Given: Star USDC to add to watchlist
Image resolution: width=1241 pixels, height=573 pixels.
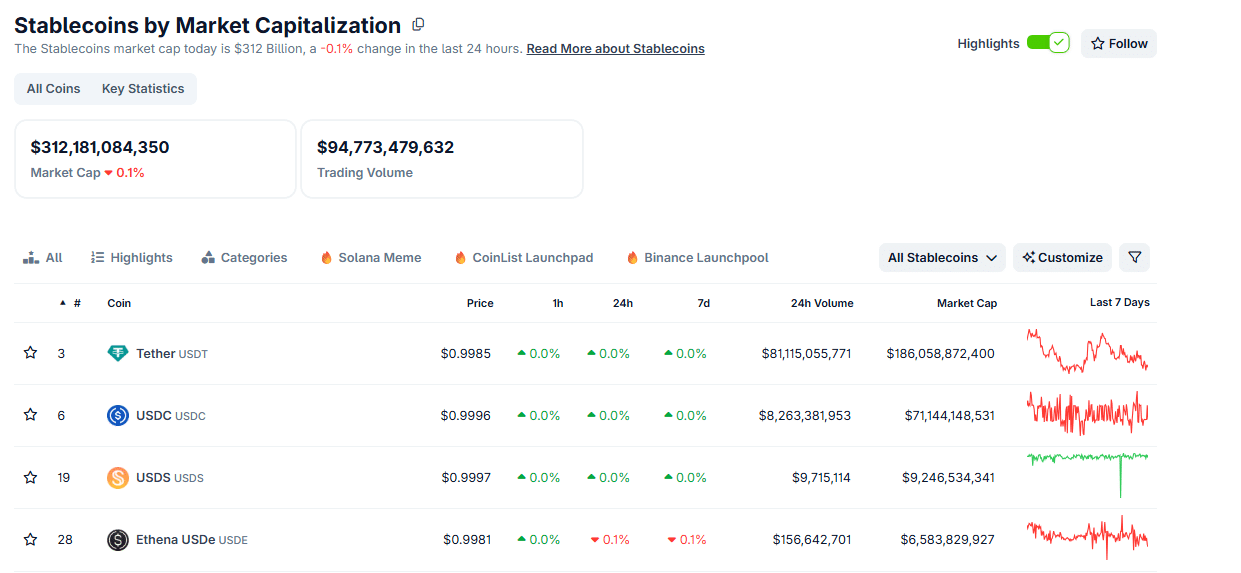Looking at the screenshot, I should tap(31, 415).
